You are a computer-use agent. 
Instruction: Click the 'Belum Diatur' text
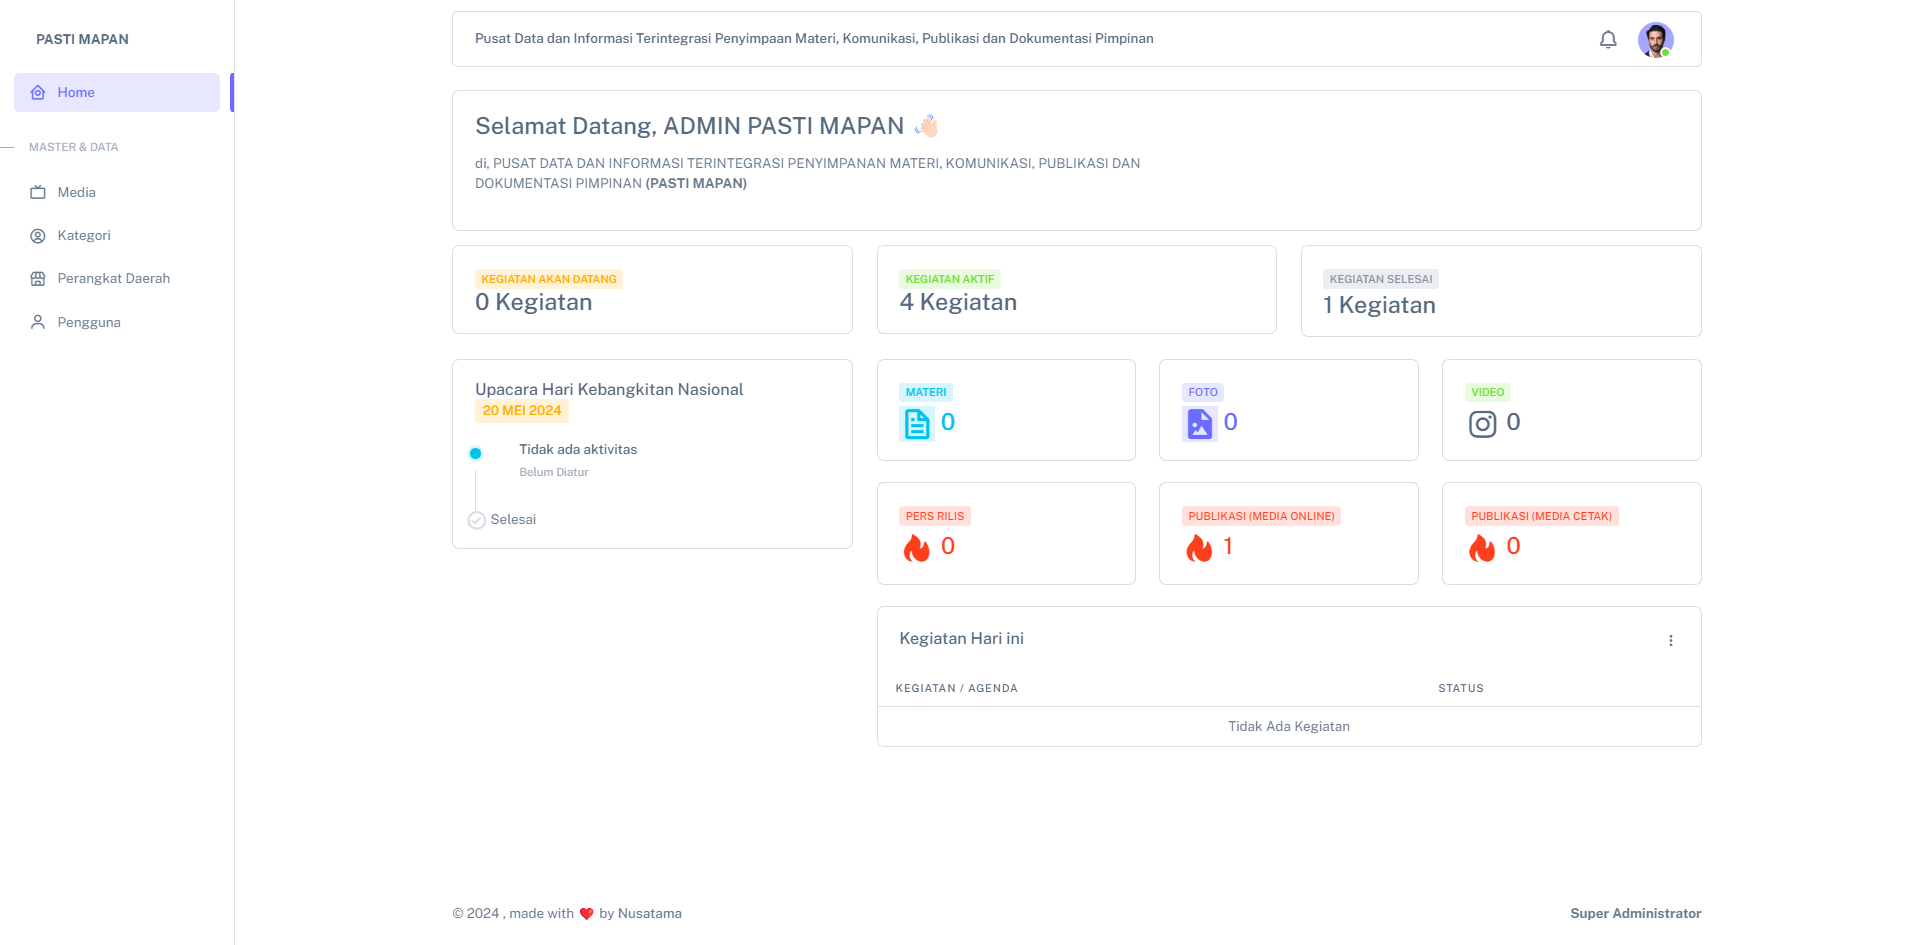tap(554, 472)
